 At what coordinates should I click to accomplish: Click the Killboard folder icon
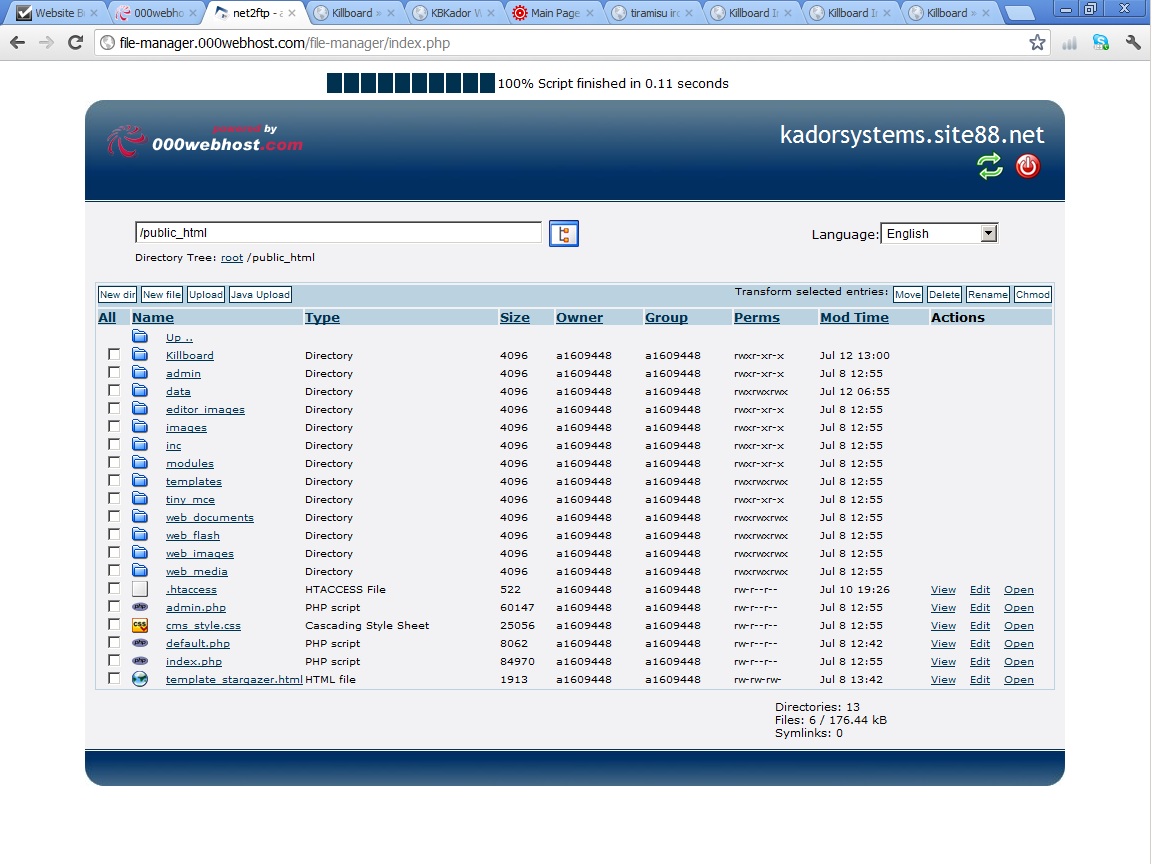pyautogui.click(x=140, y=355)
